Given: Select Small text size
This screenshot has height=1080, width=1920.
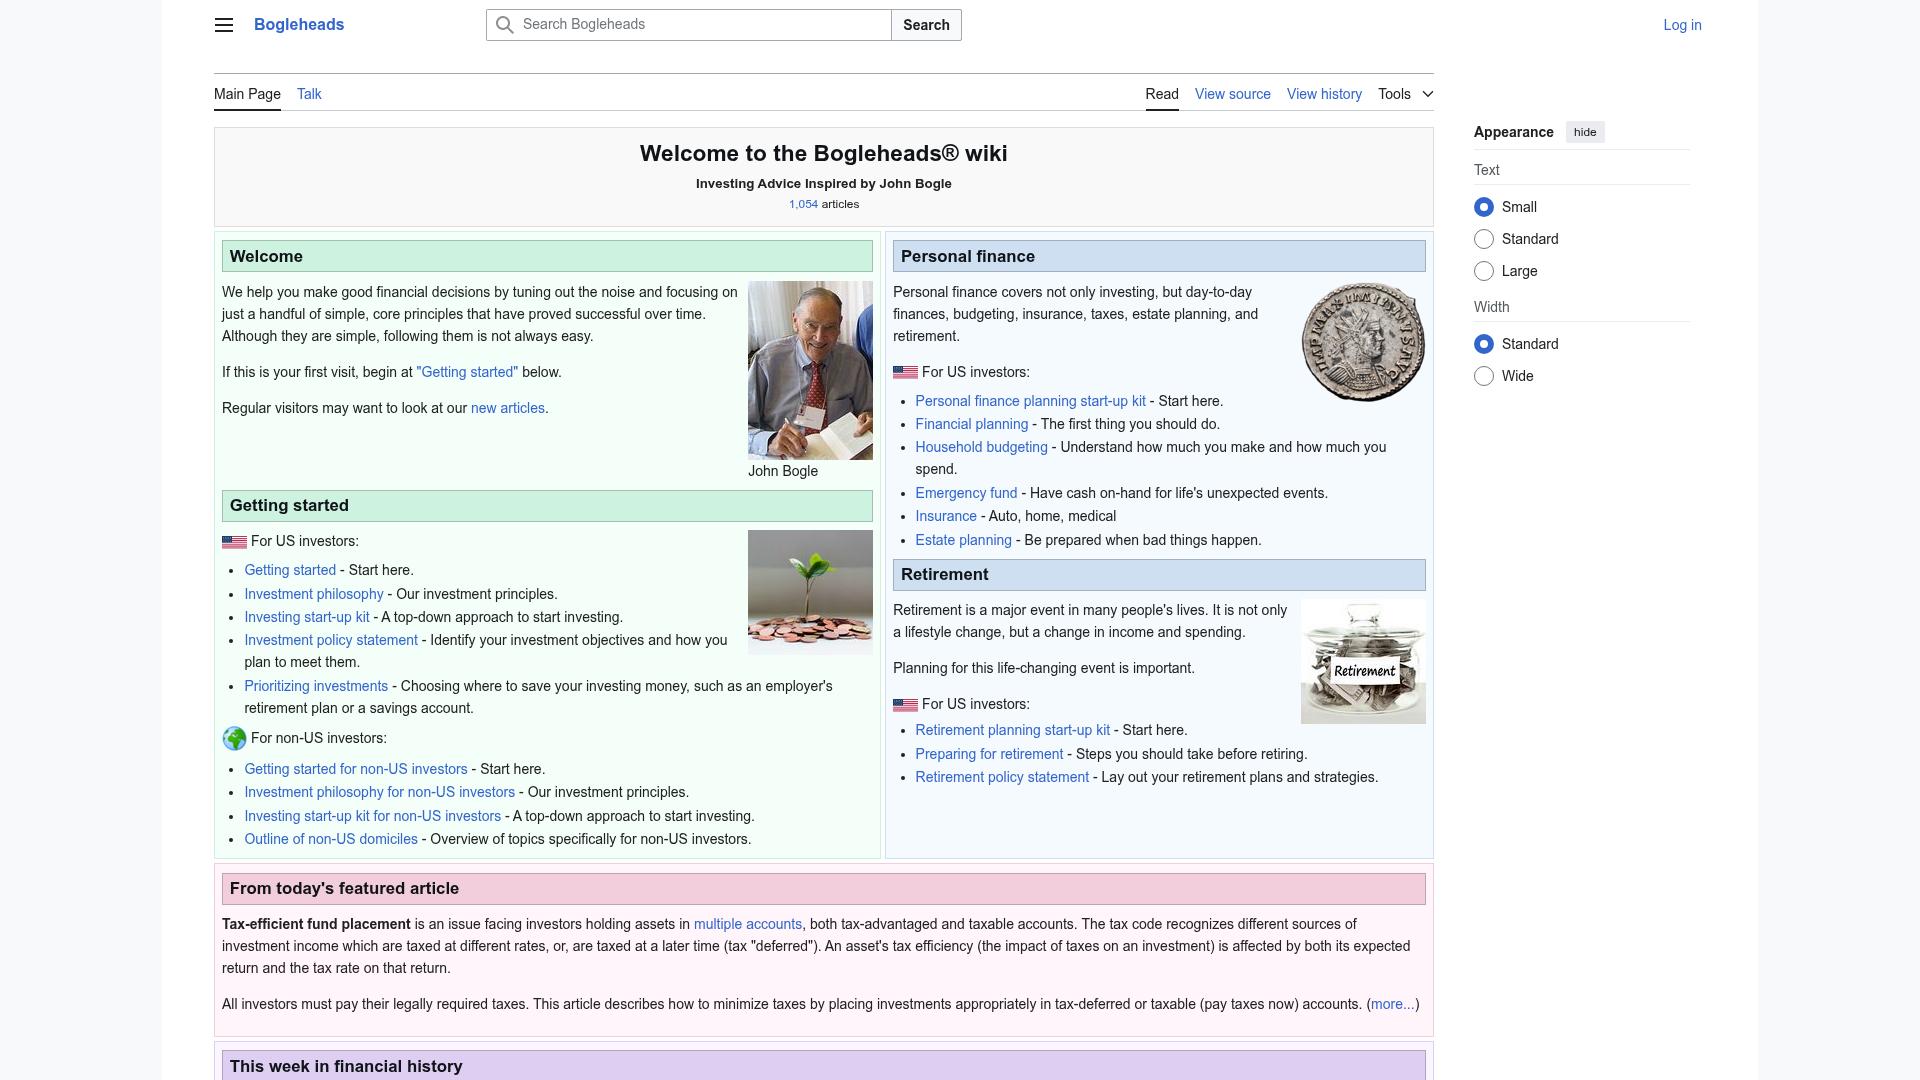Looking at the screenshot, I should pos(1484,207).
